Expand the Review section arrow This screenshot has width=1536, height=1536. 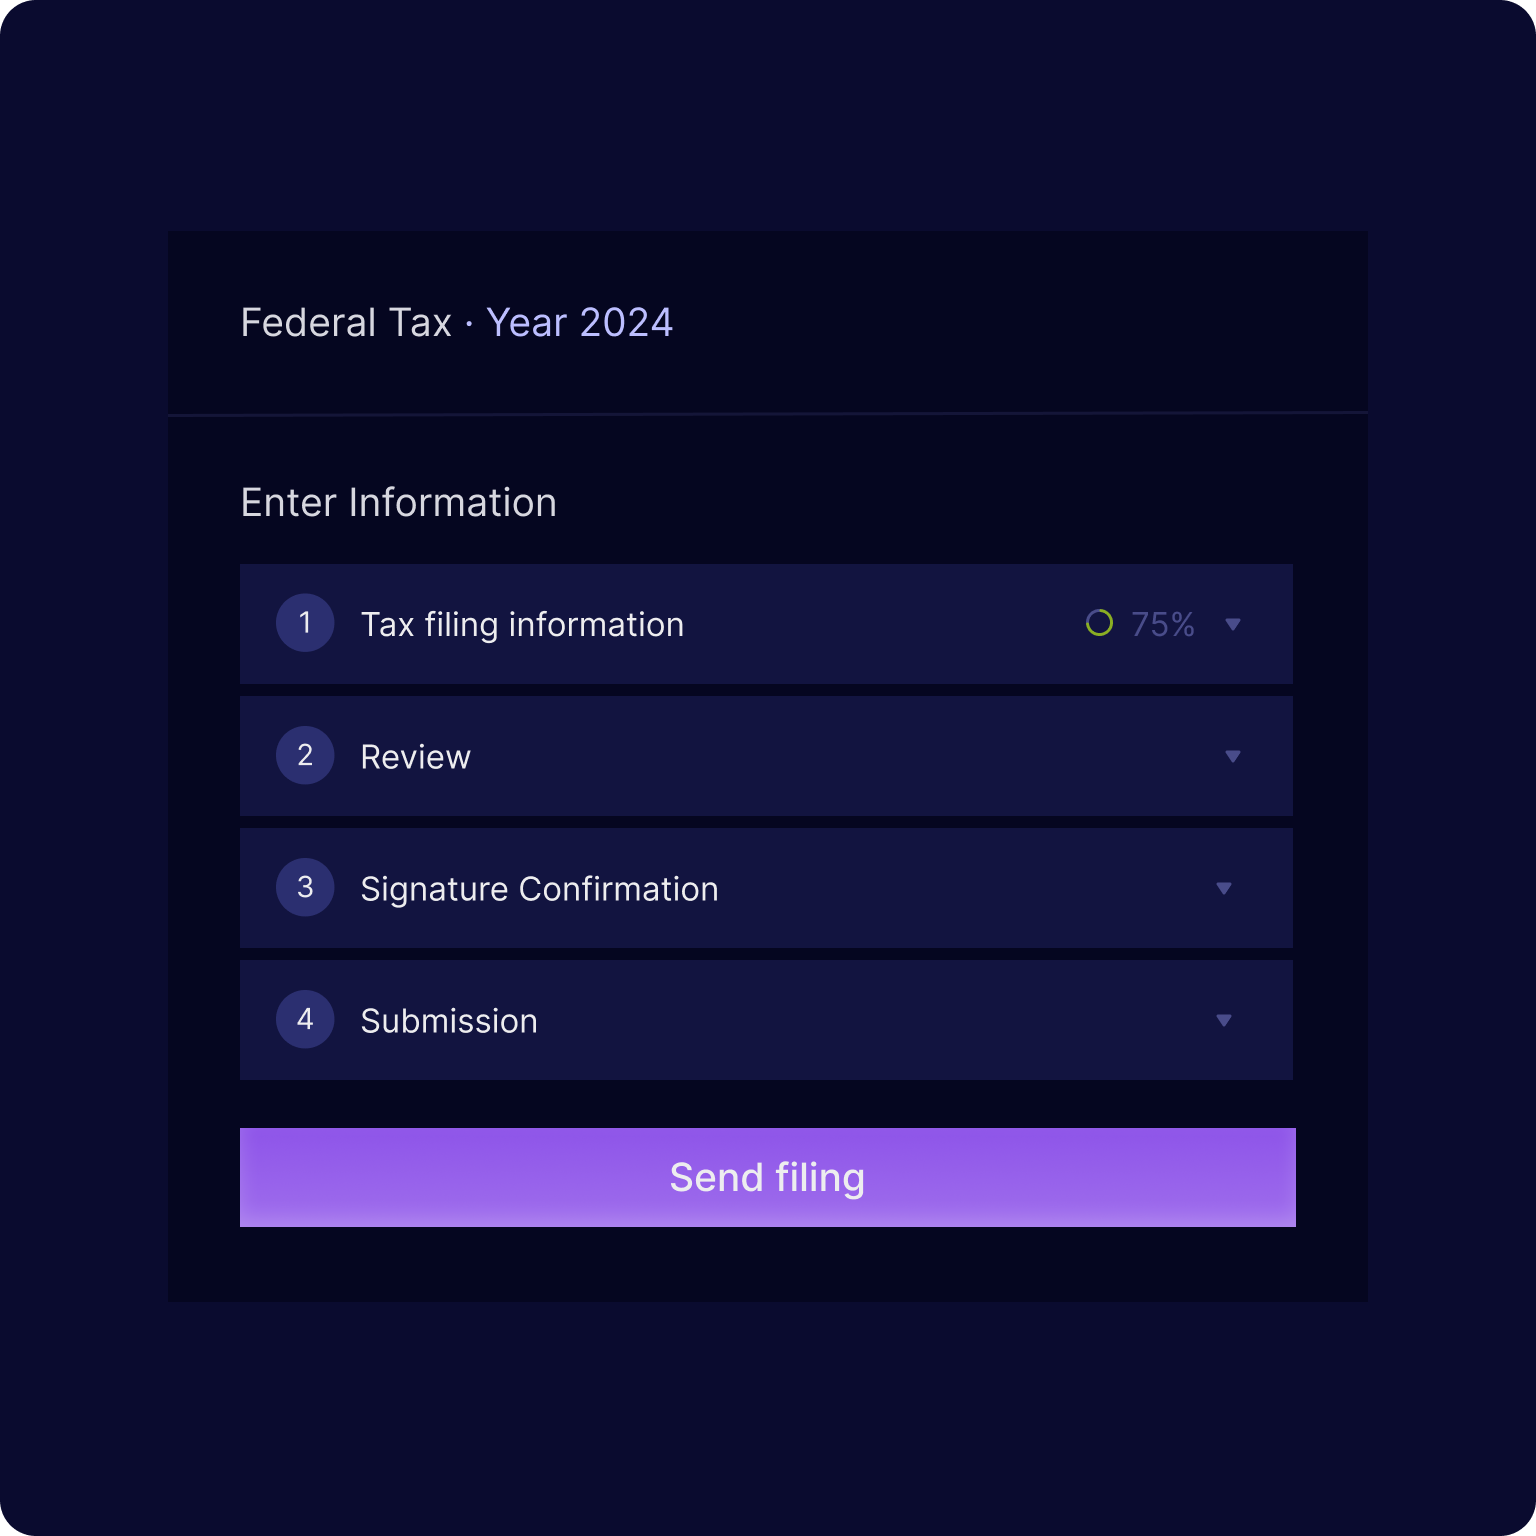(1233, 756)
